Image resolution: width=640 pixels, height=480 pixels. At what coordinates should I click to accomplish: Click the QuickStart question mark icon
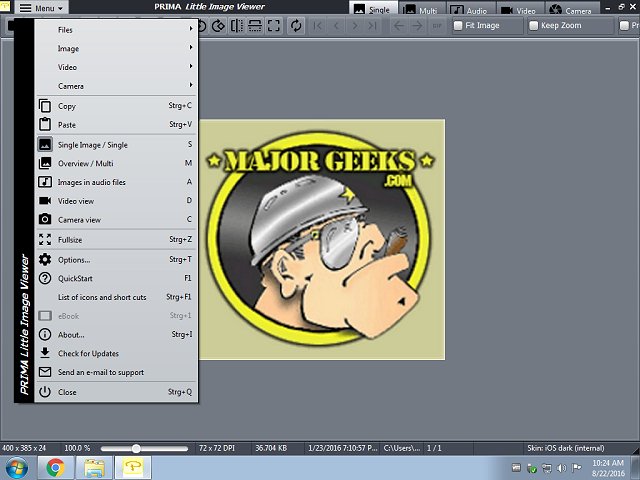pos(44,278)
